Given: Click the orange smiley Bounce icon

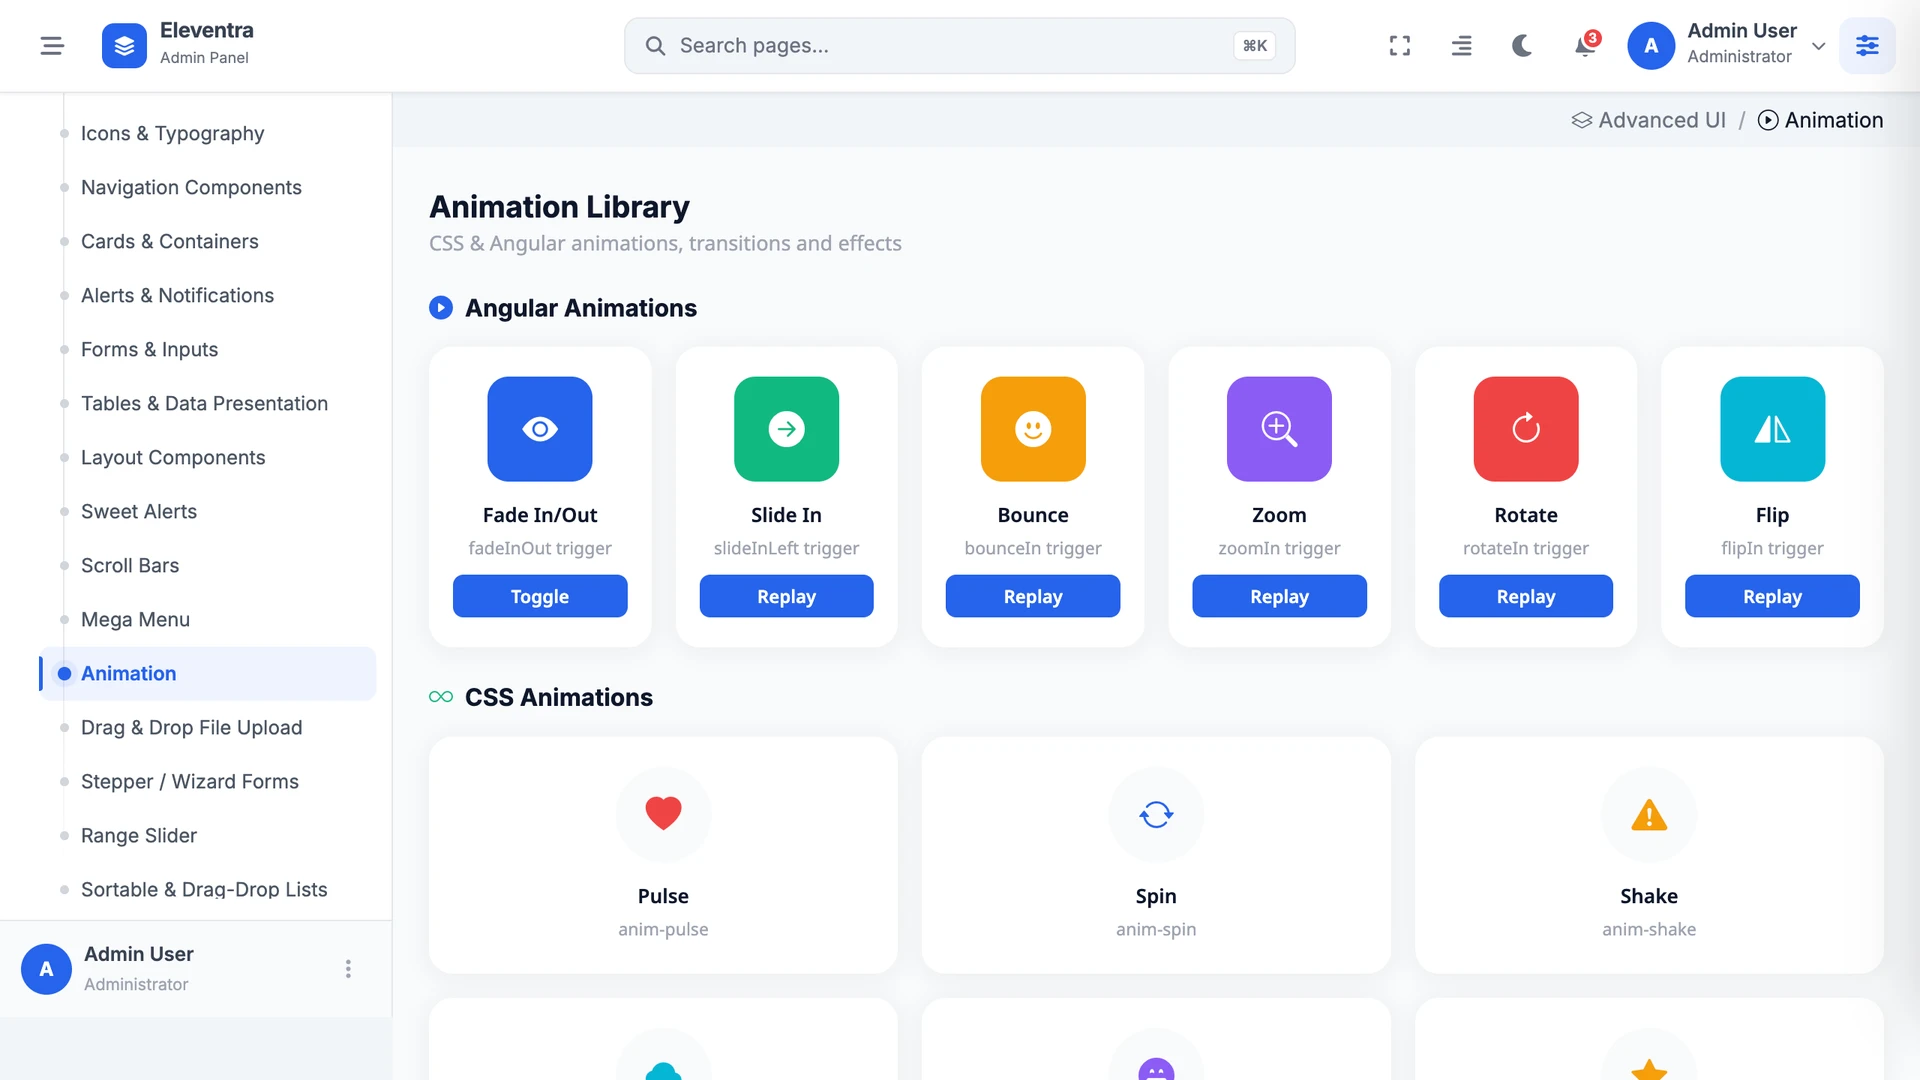Looking at the screenshot, I should (1033, 429).
